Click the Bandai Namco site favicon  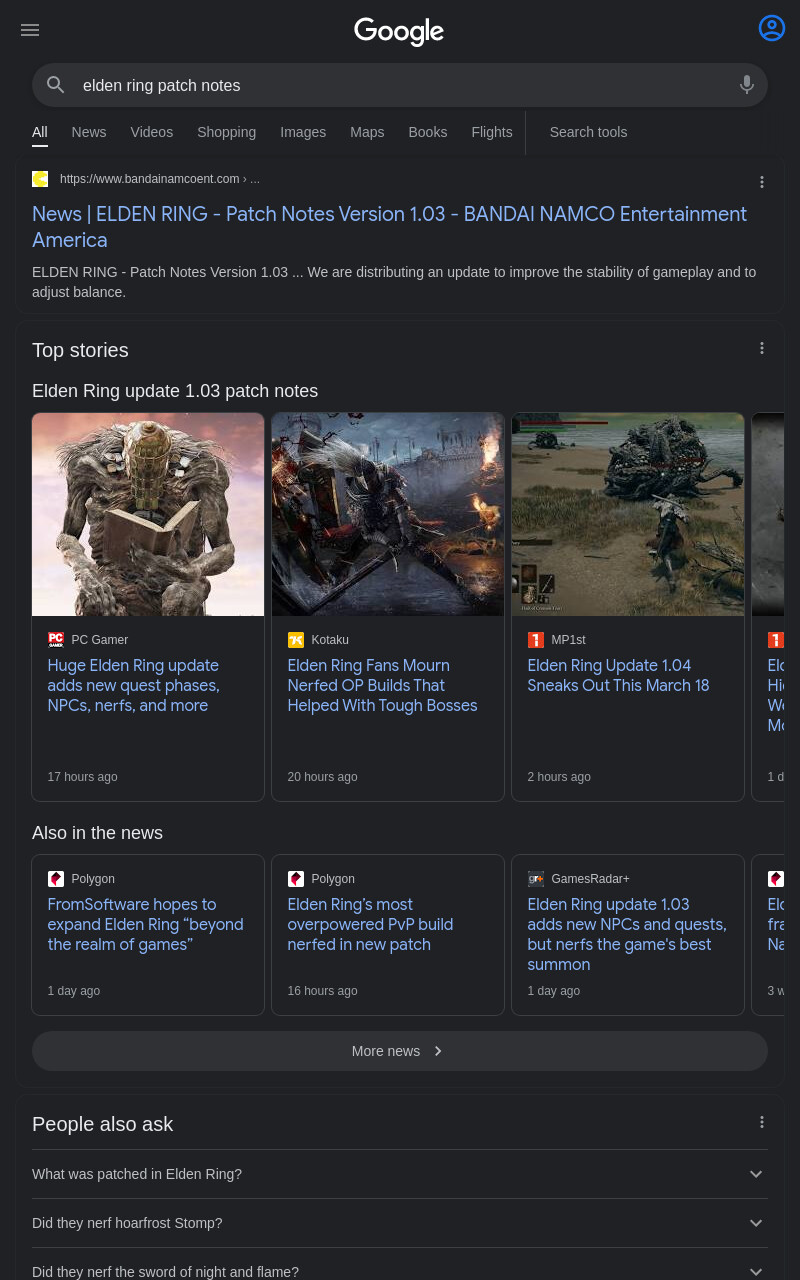[x=40, y=179]
